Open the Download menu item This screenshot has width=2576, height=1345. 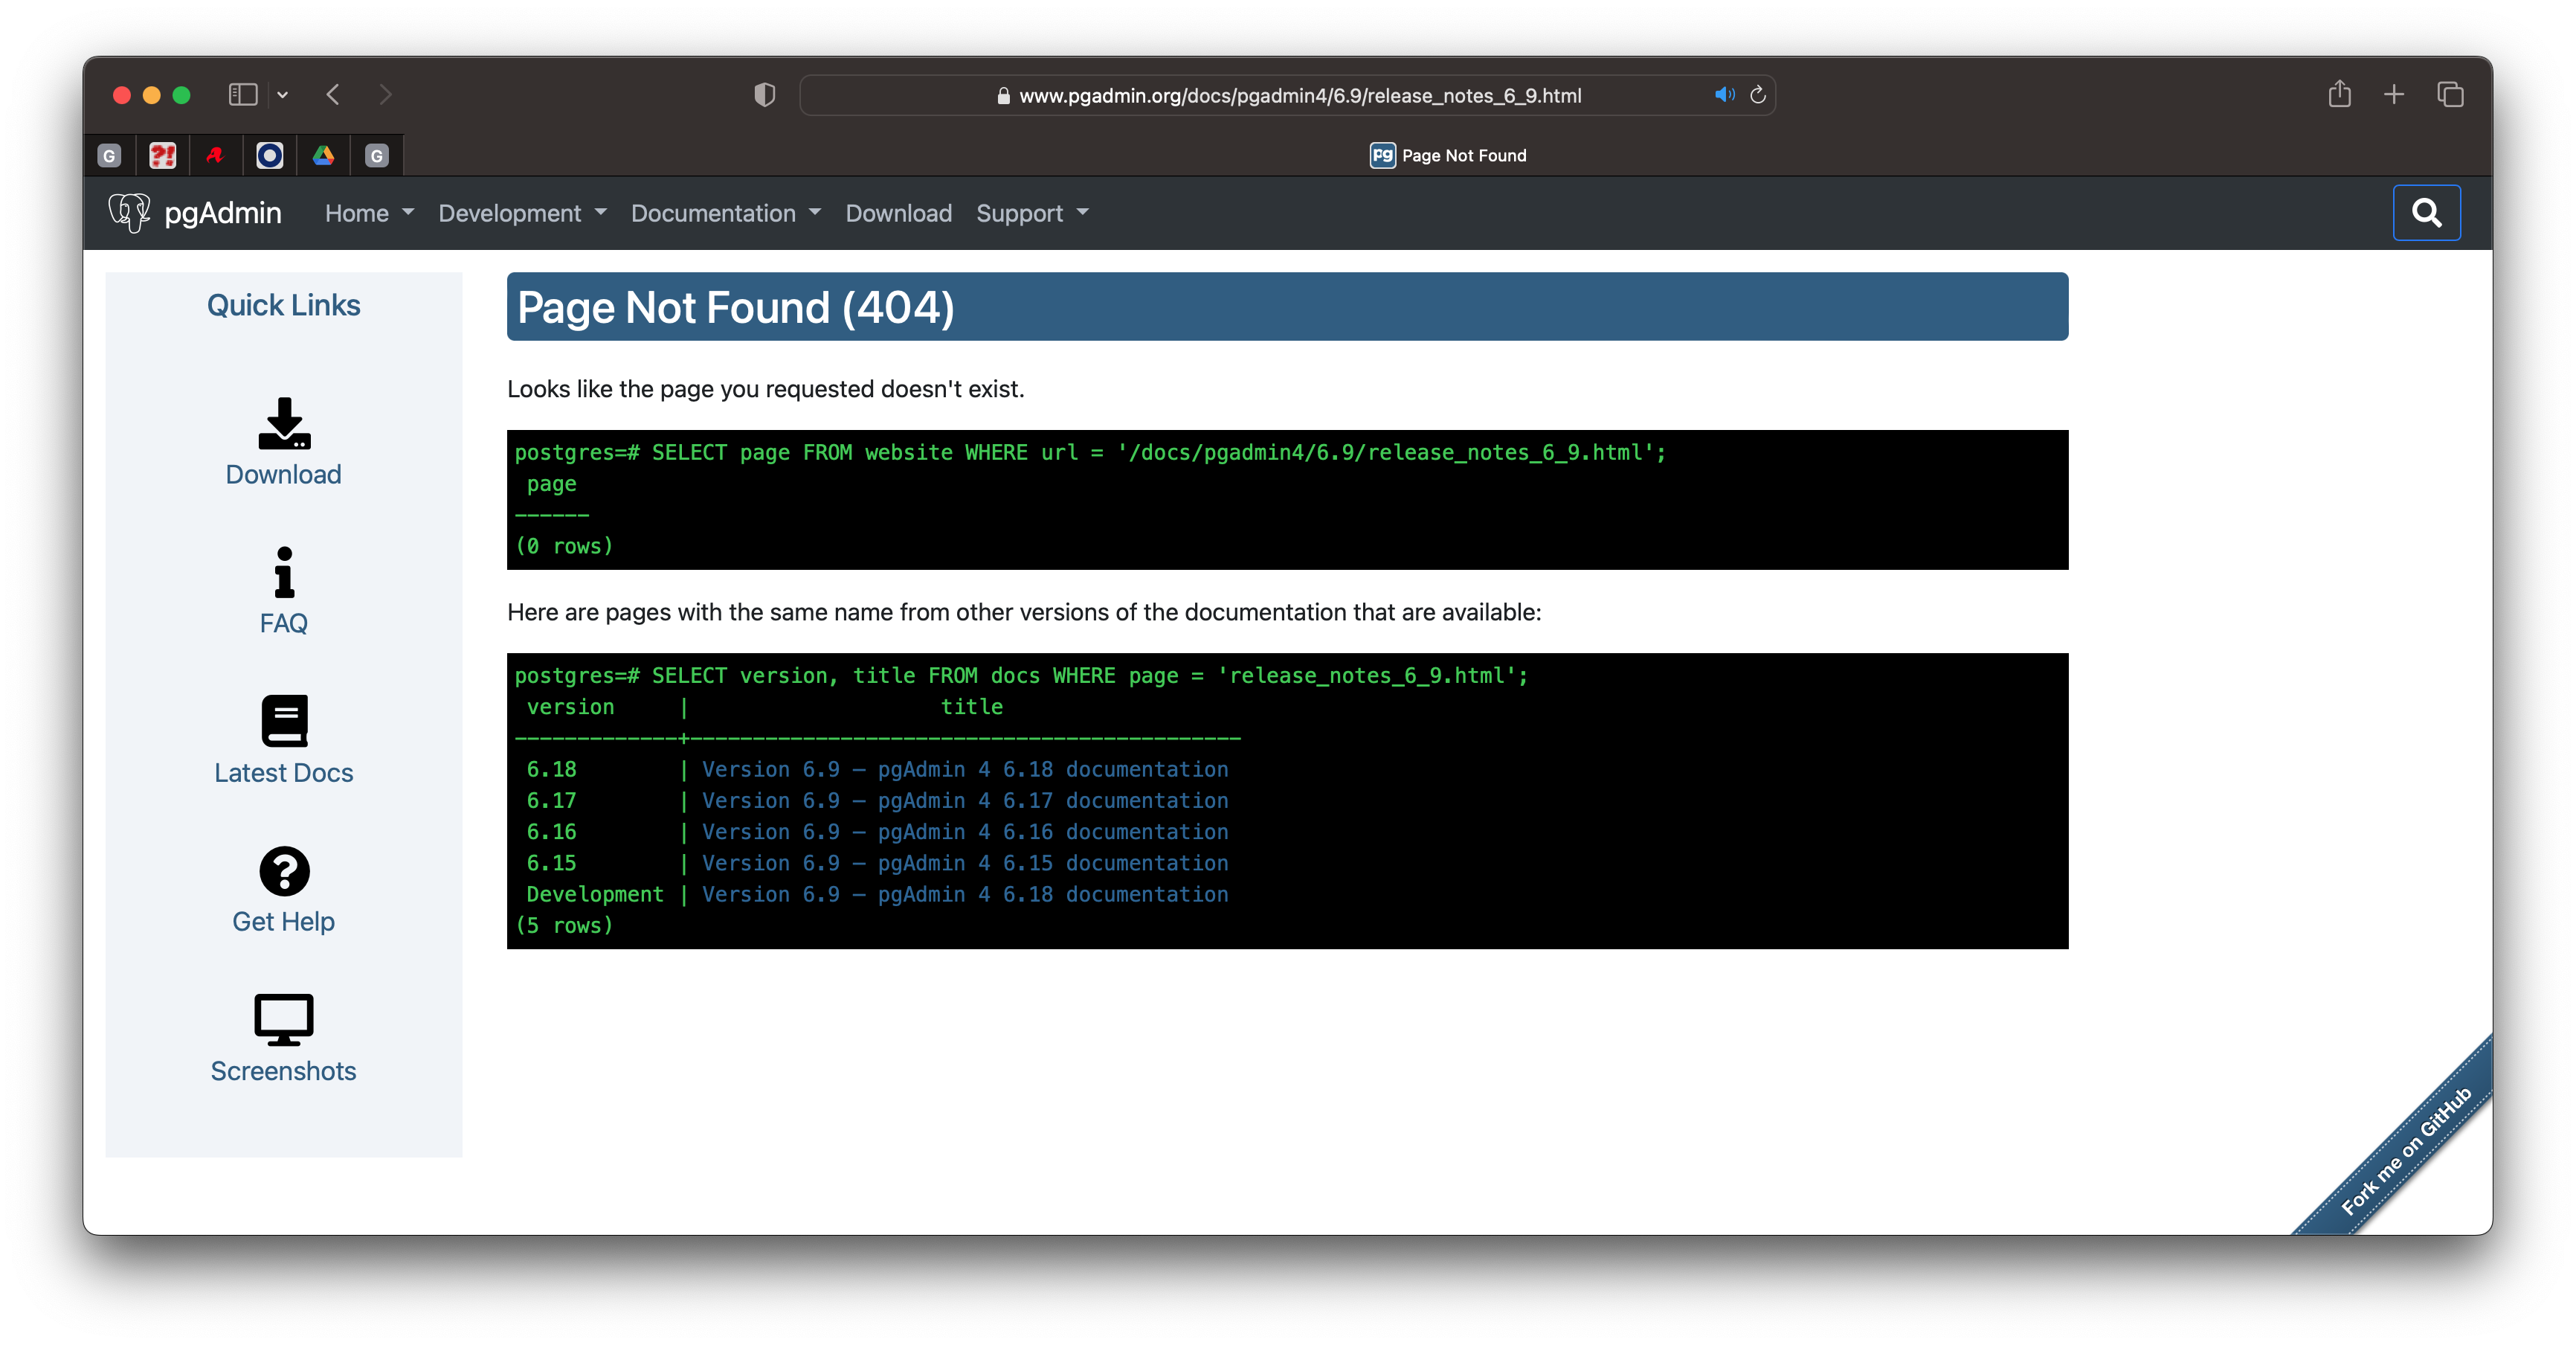point(897,213)
